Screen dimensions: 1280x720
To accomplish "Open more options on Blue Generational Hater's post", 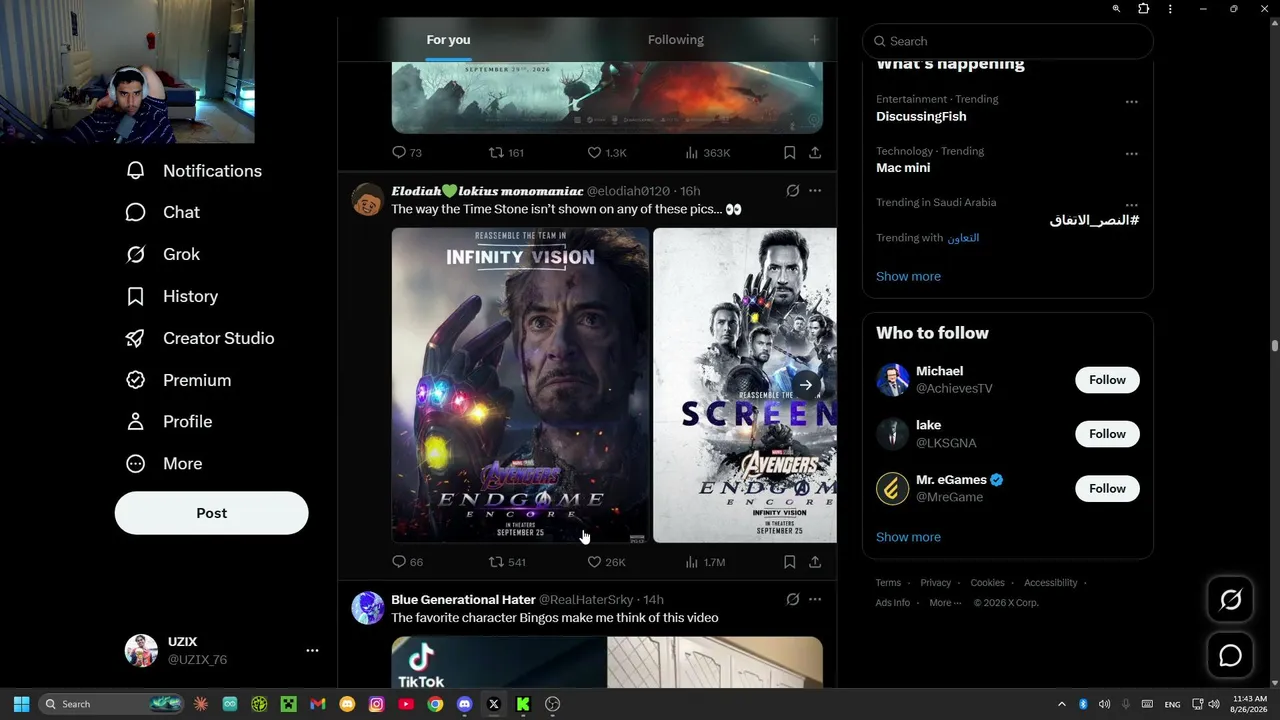I will (815, 599).
